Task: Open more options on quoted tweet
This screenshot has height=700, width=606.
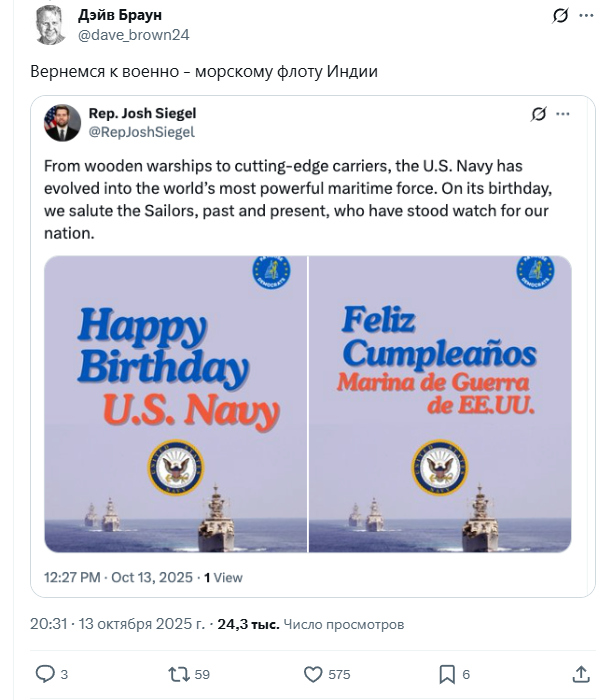Action: pos(568,114)
